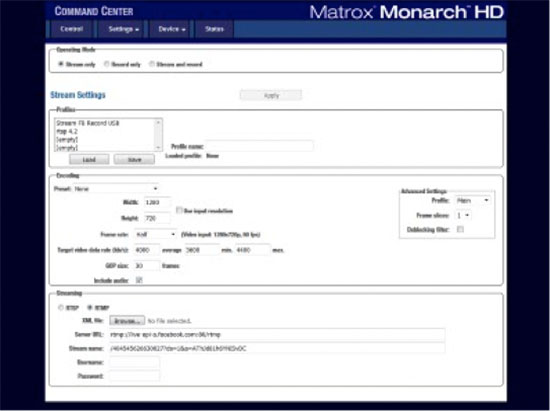Click the Browse button for XML file

click(x=127, y=321)
